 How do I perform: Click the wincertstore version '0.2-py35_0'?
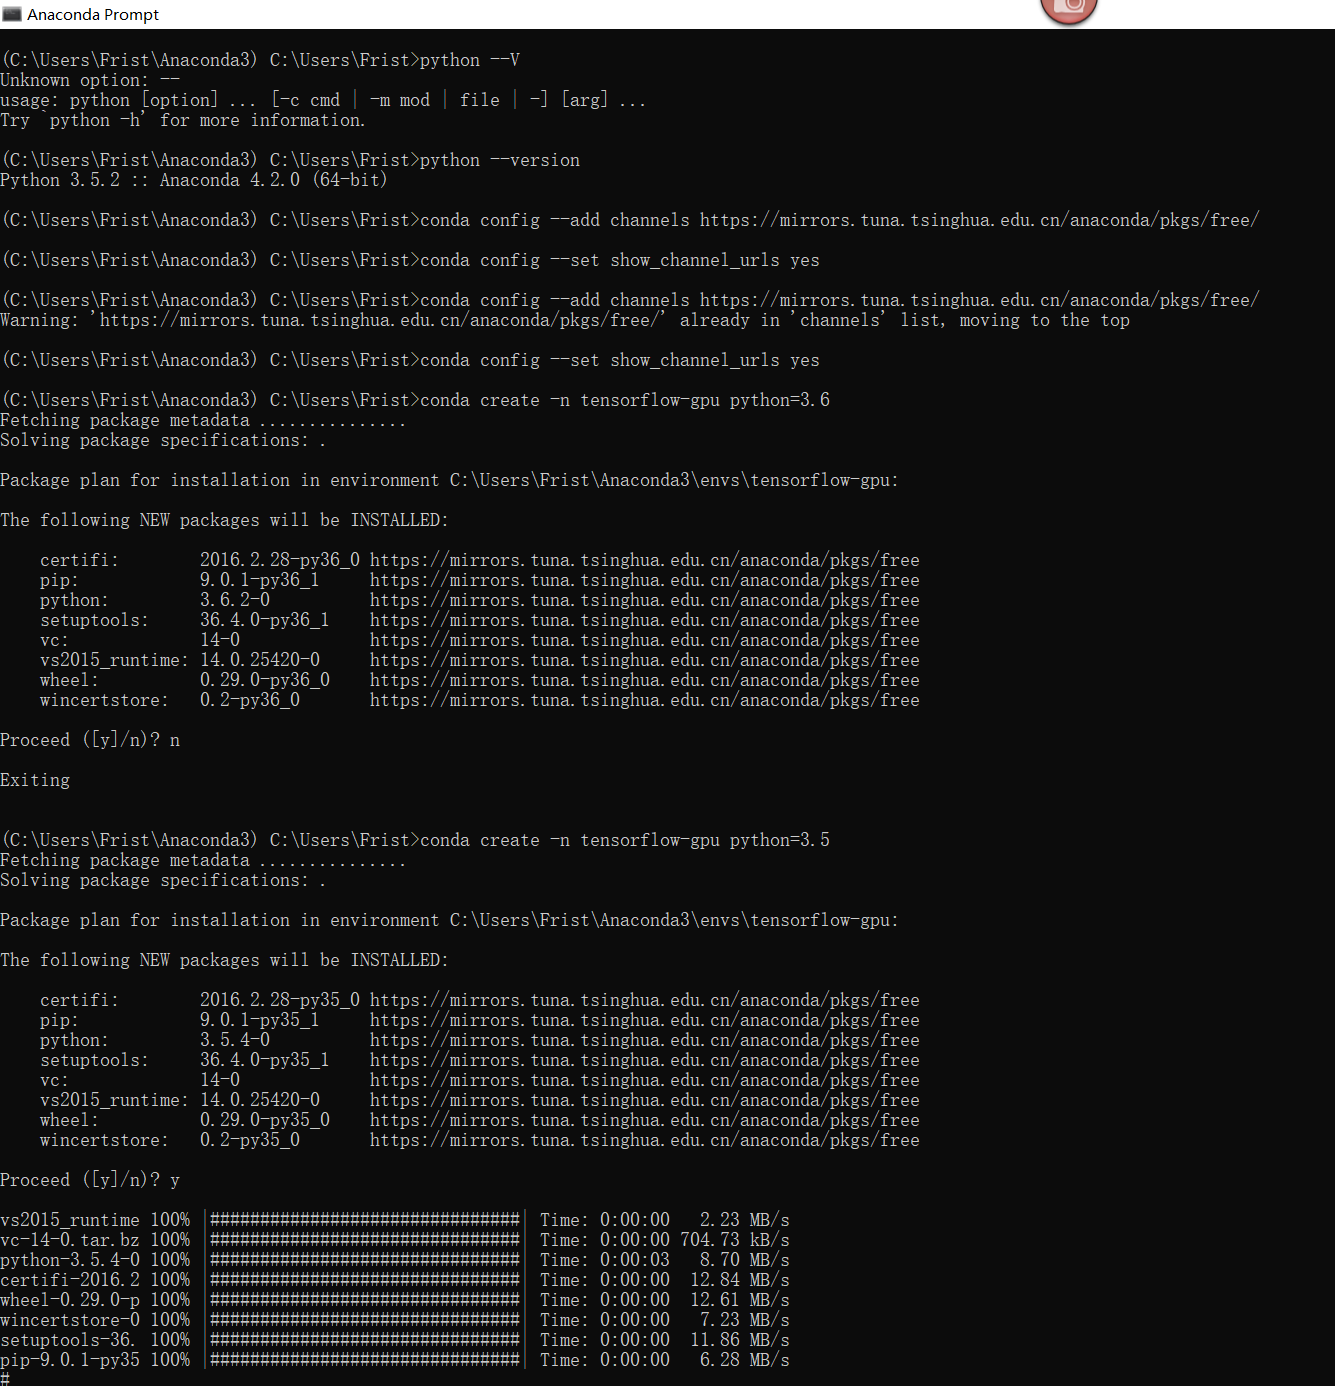coord(250,1140)
